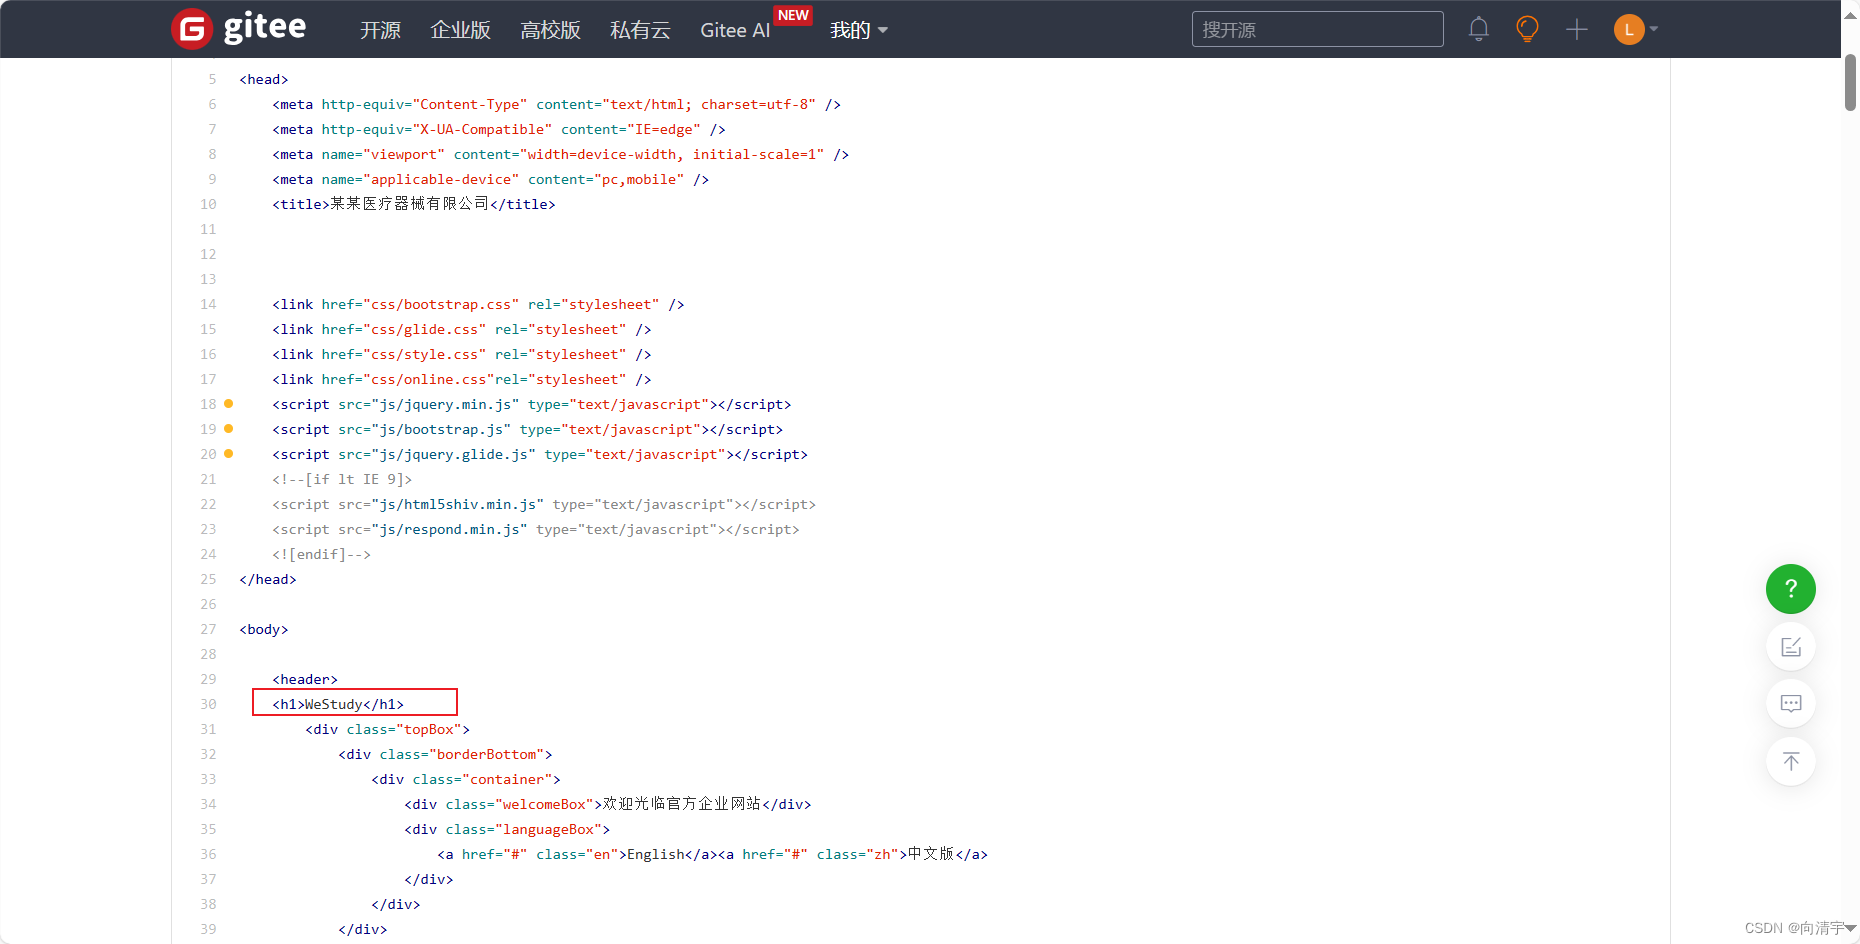The width and height of the screenshot is (1860, 944).
Task: Open the 高校版 menu item
Action: point(550,30)
